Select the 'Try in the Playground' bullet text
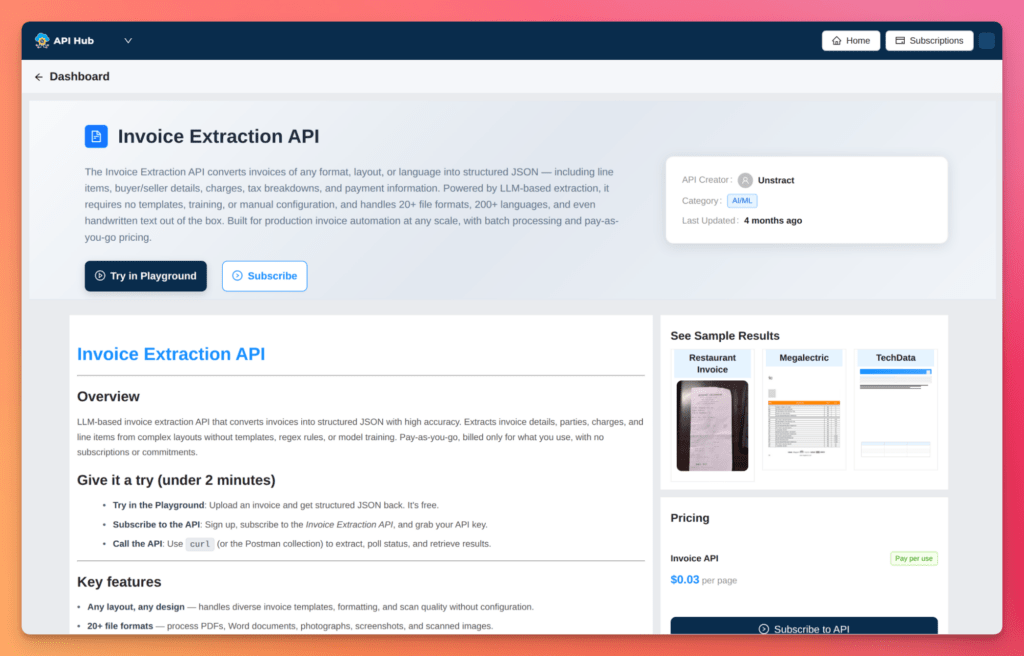1024x656 pixels. tap(158, 505)
